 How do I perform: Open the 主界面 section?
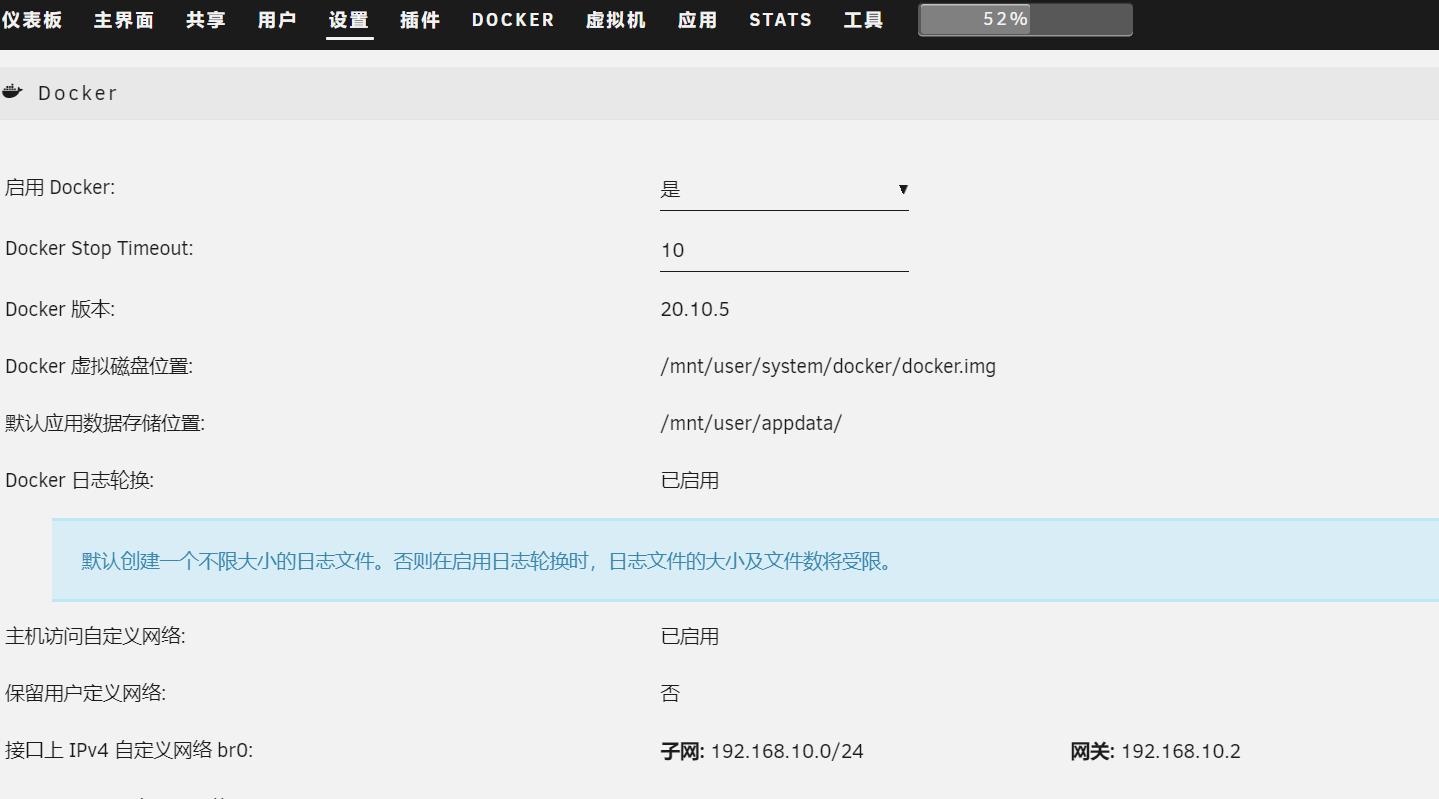122,20
